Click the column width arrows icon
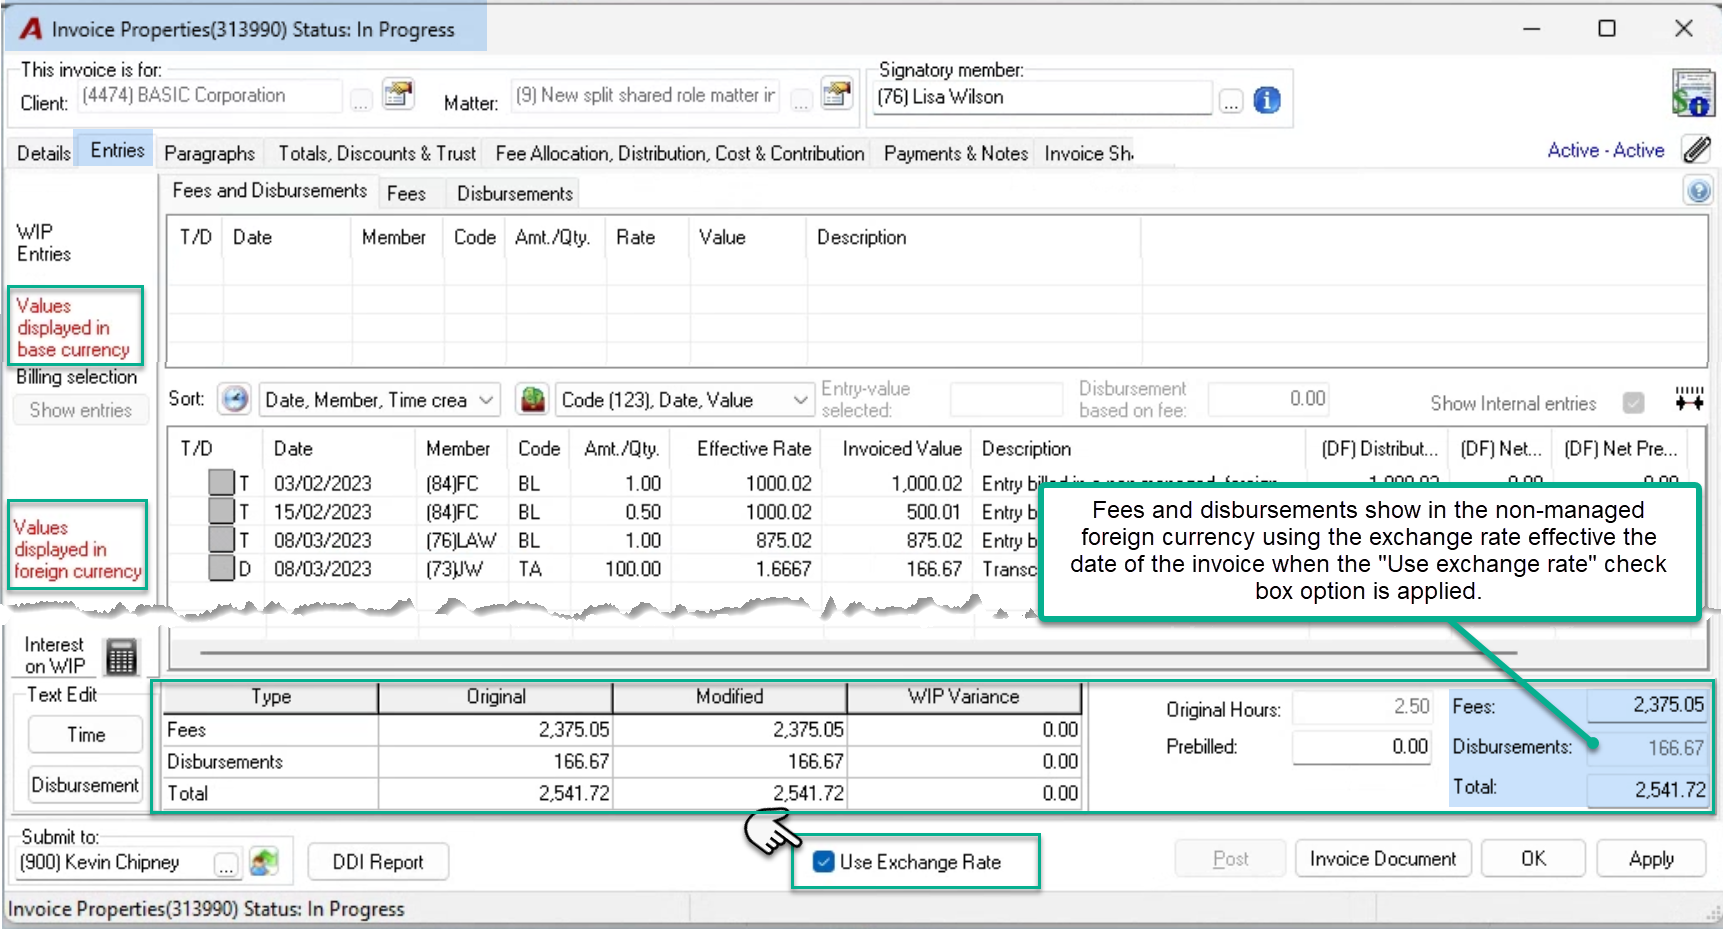The image size is (1724, 931). 1690,399
